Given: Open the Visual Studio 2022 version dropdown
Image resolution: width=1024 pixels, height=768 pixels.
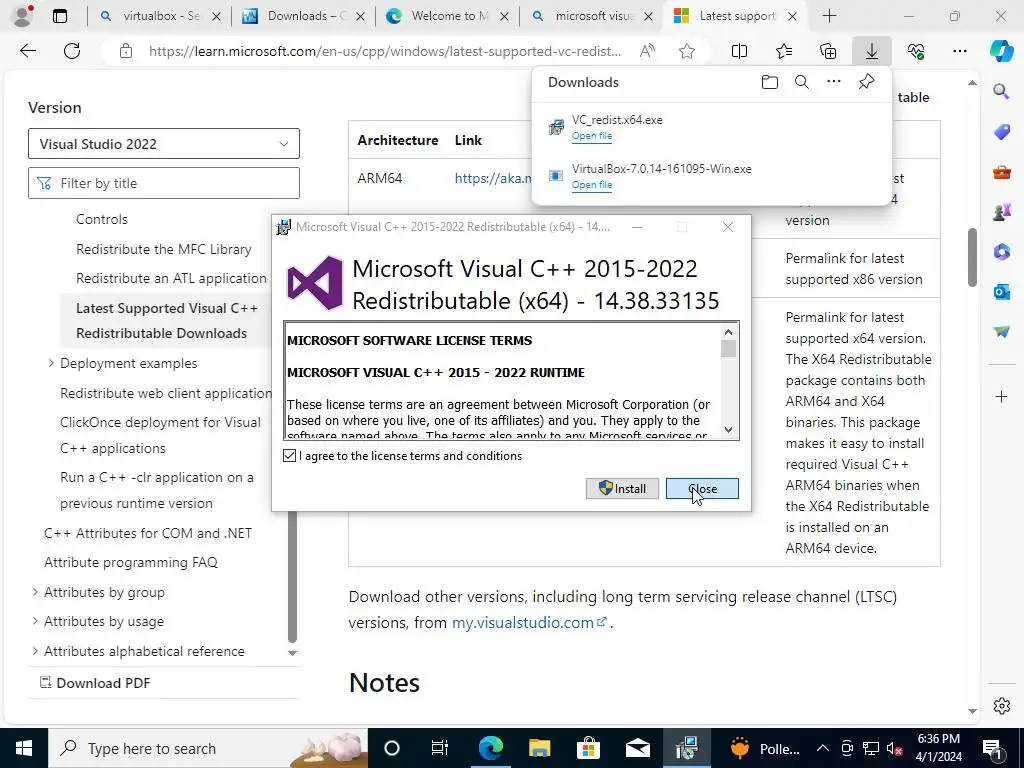Looking at the screenshot, I should (164, 144).
